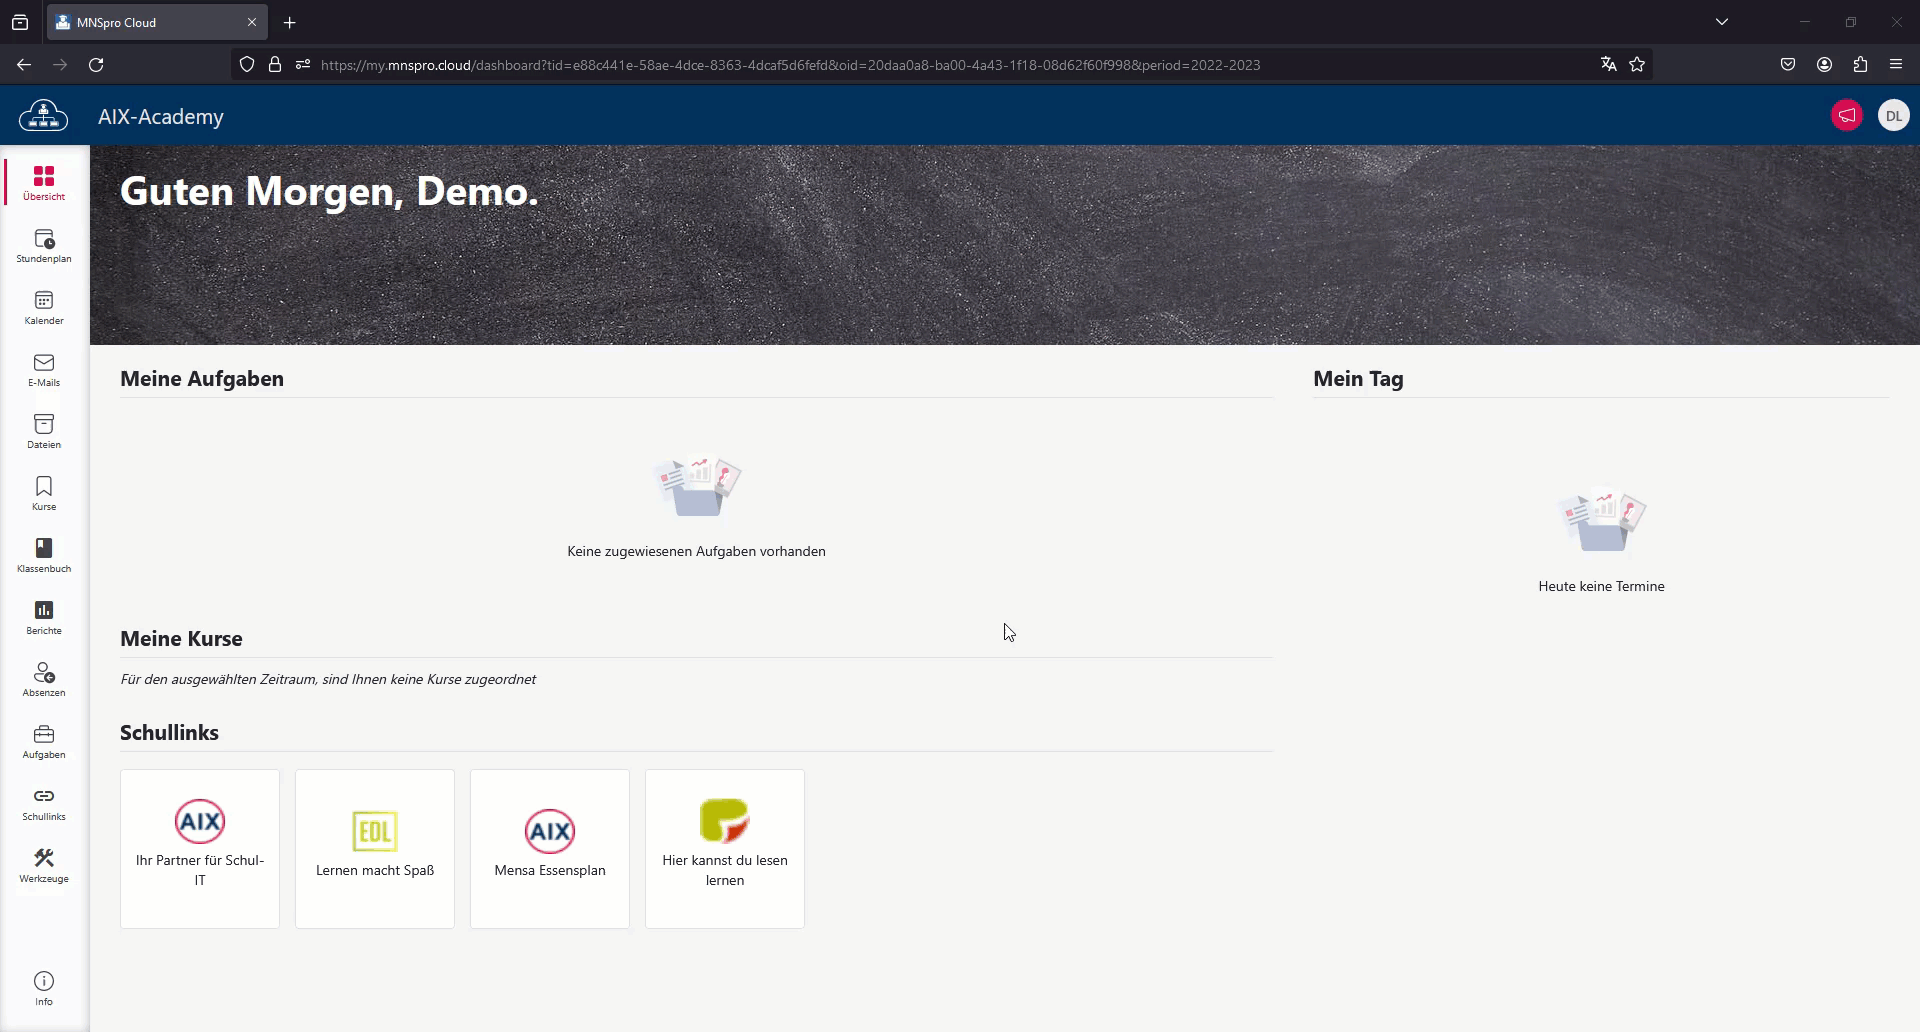
Task: Open the Dateien file storage
Action: point(44,432)
